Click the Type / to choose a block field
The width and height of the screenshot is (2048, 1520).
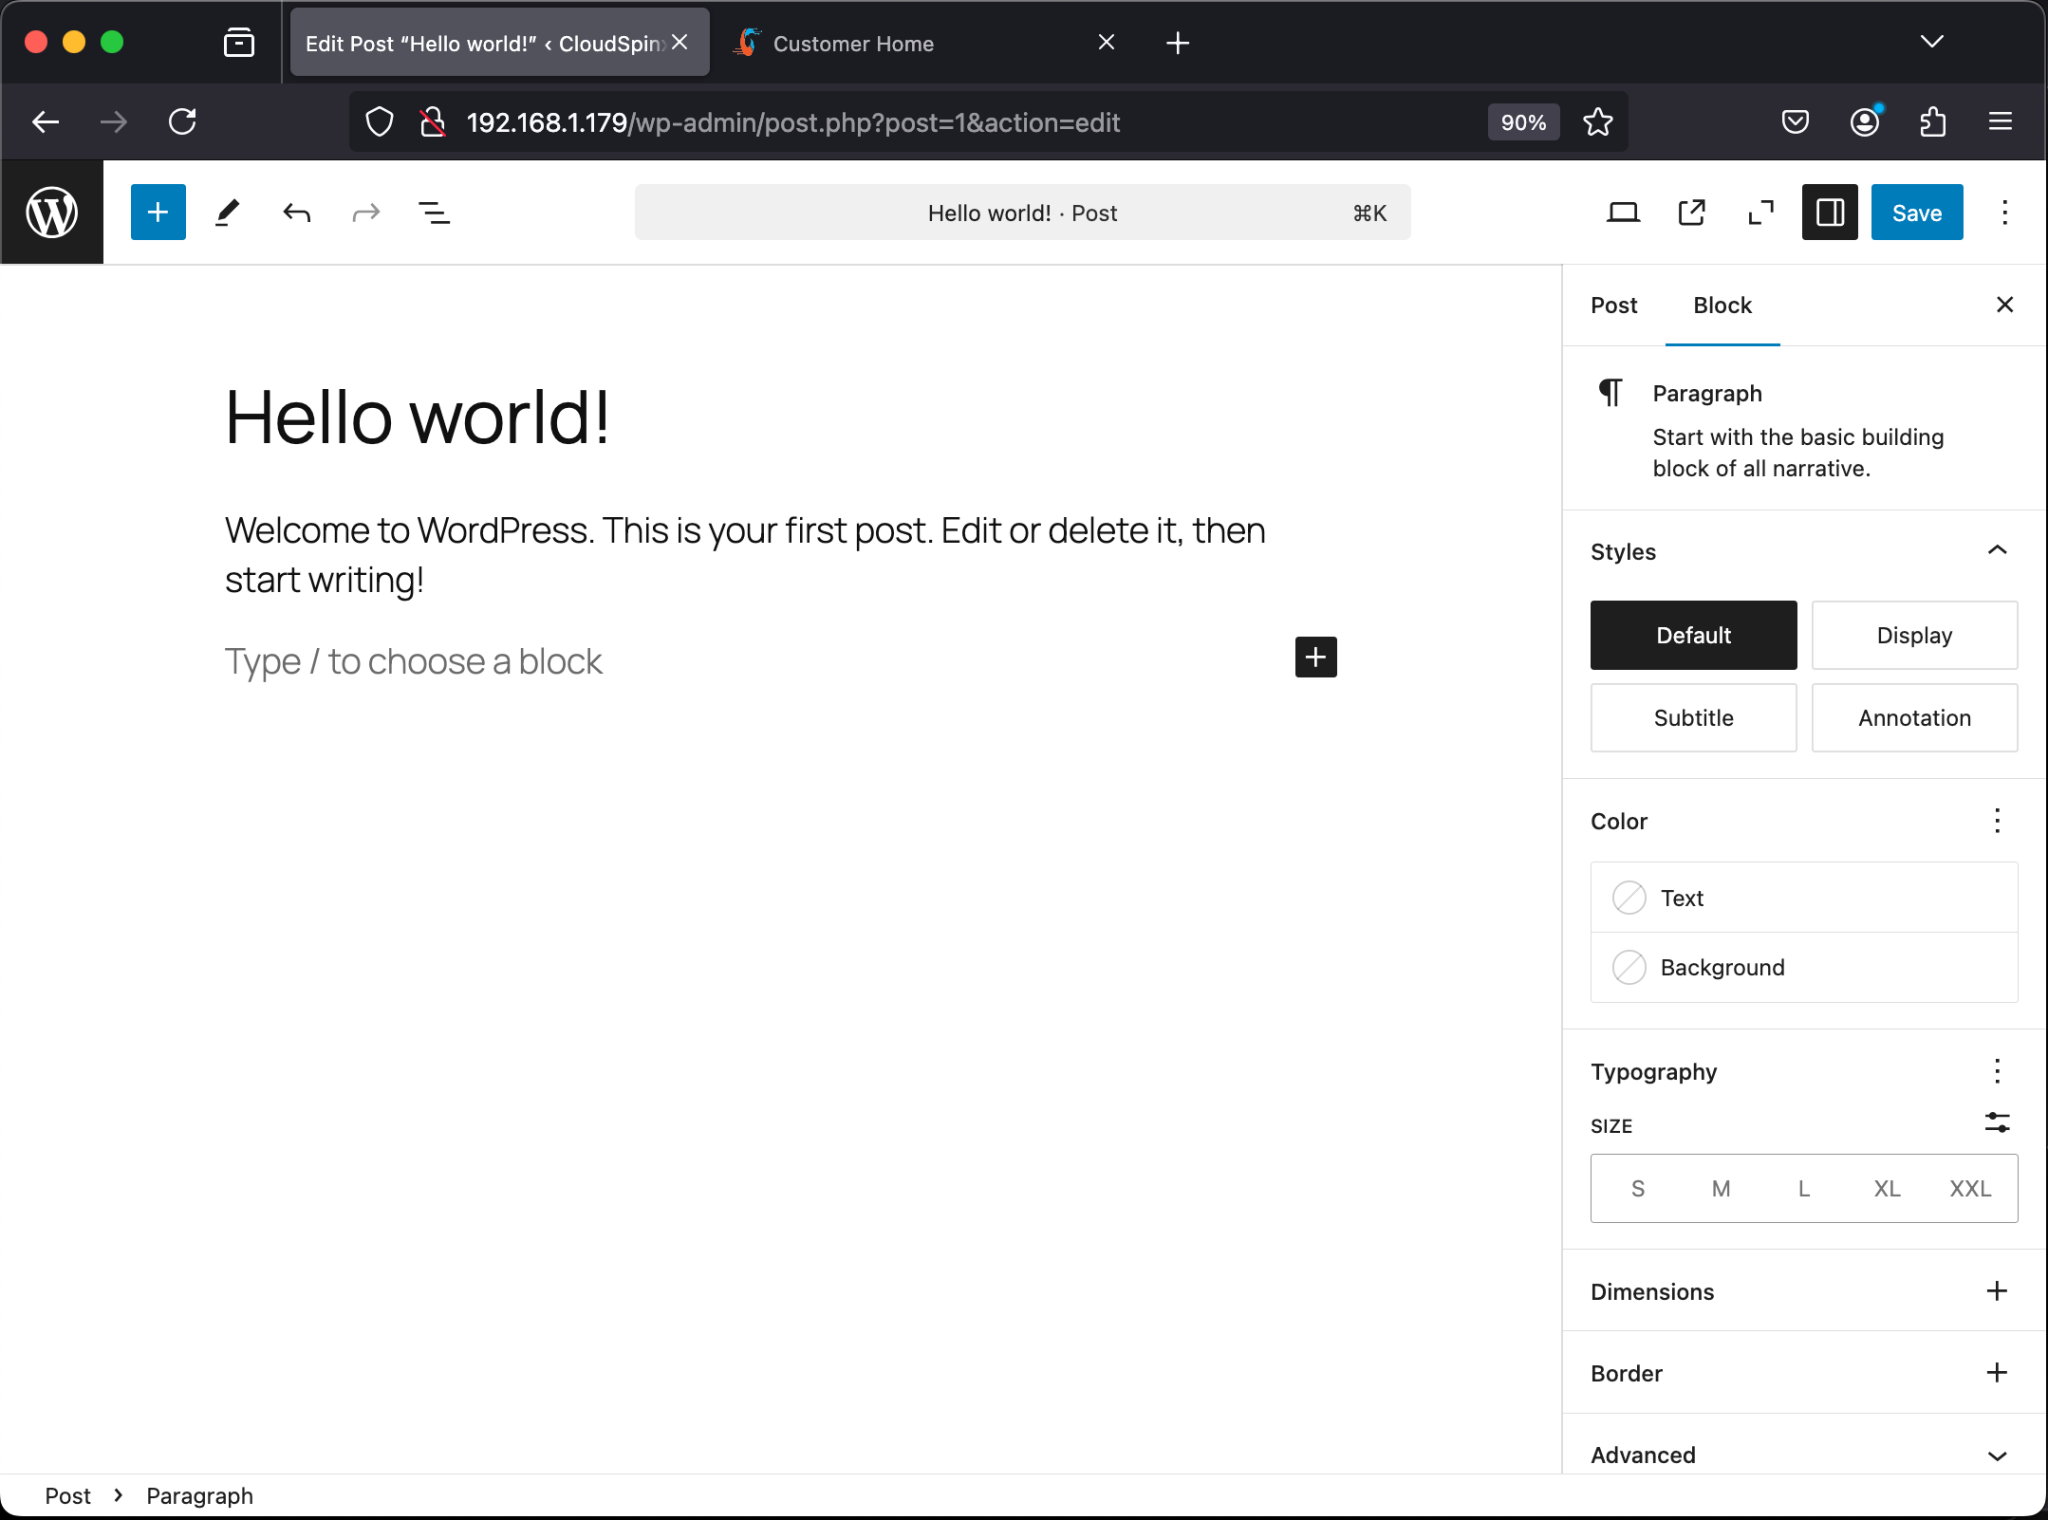(x=413, y=660)
